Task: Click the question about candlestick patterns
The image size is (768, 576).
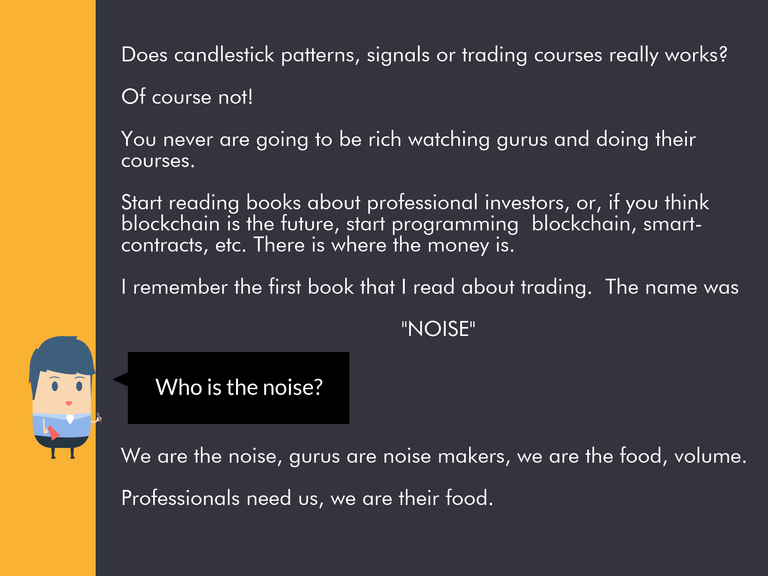Action: 424,55
